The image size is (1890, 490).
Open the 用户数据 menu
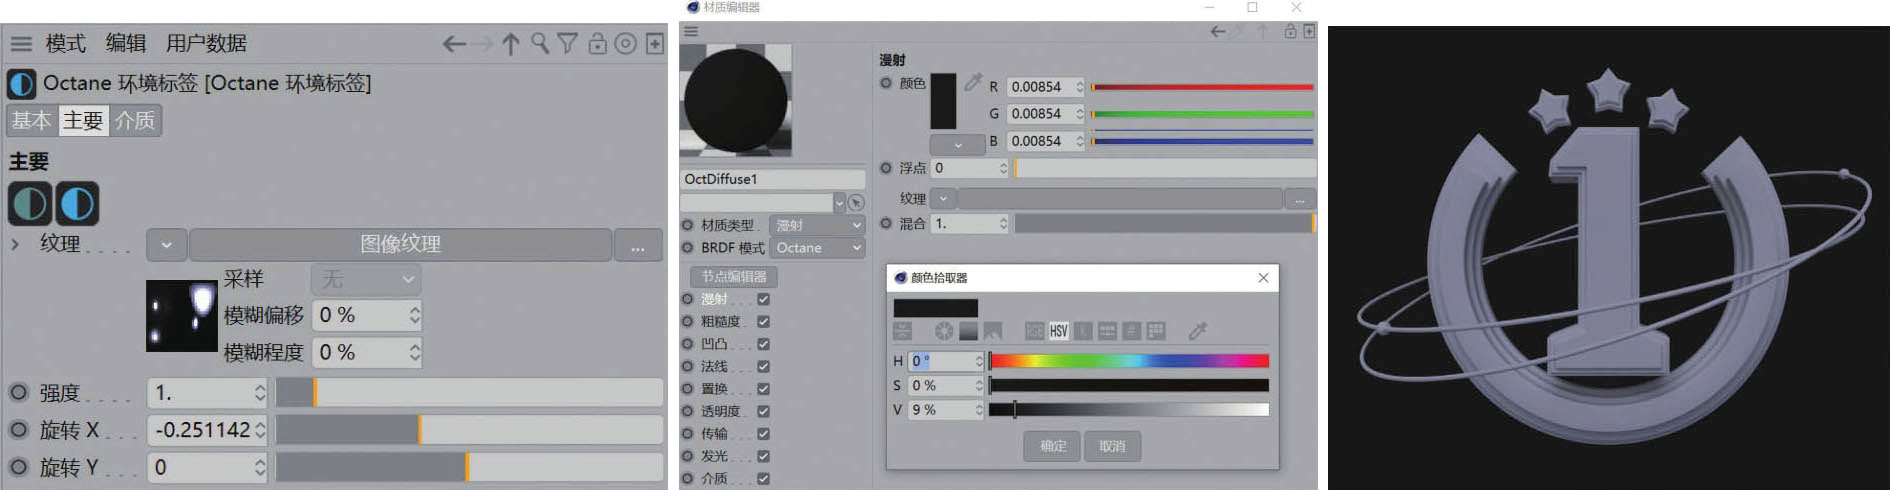click(206, 44)
